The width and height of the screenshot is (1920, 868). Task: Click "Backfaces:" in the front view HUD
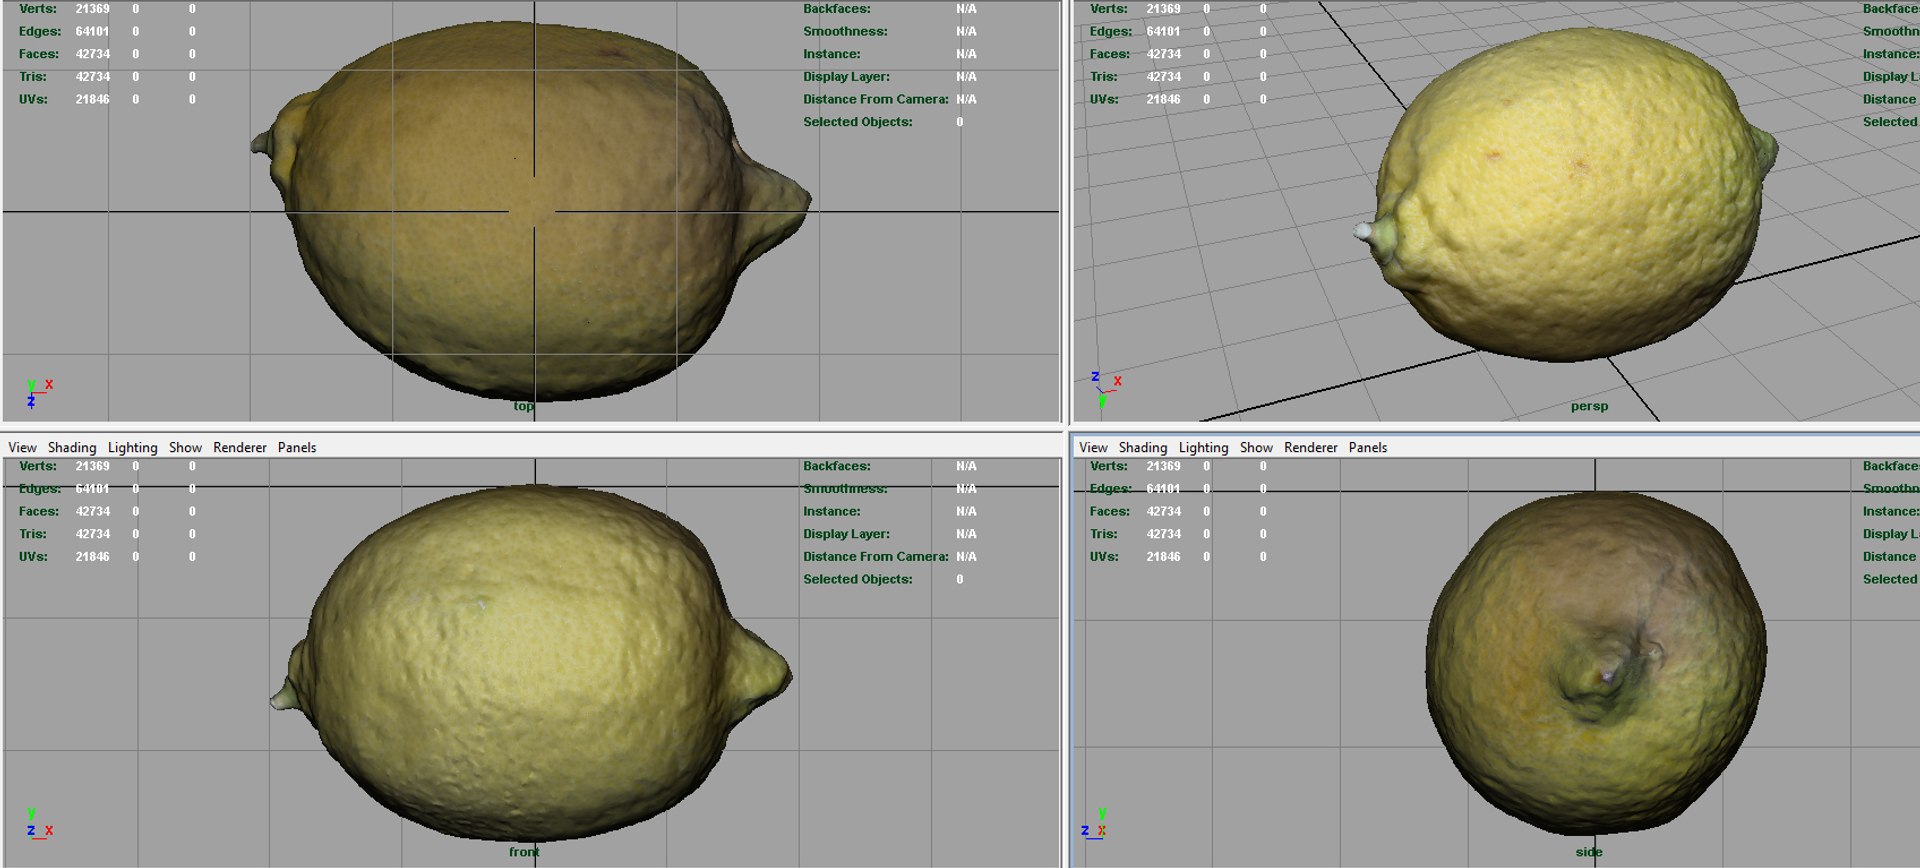coord(837,467)
